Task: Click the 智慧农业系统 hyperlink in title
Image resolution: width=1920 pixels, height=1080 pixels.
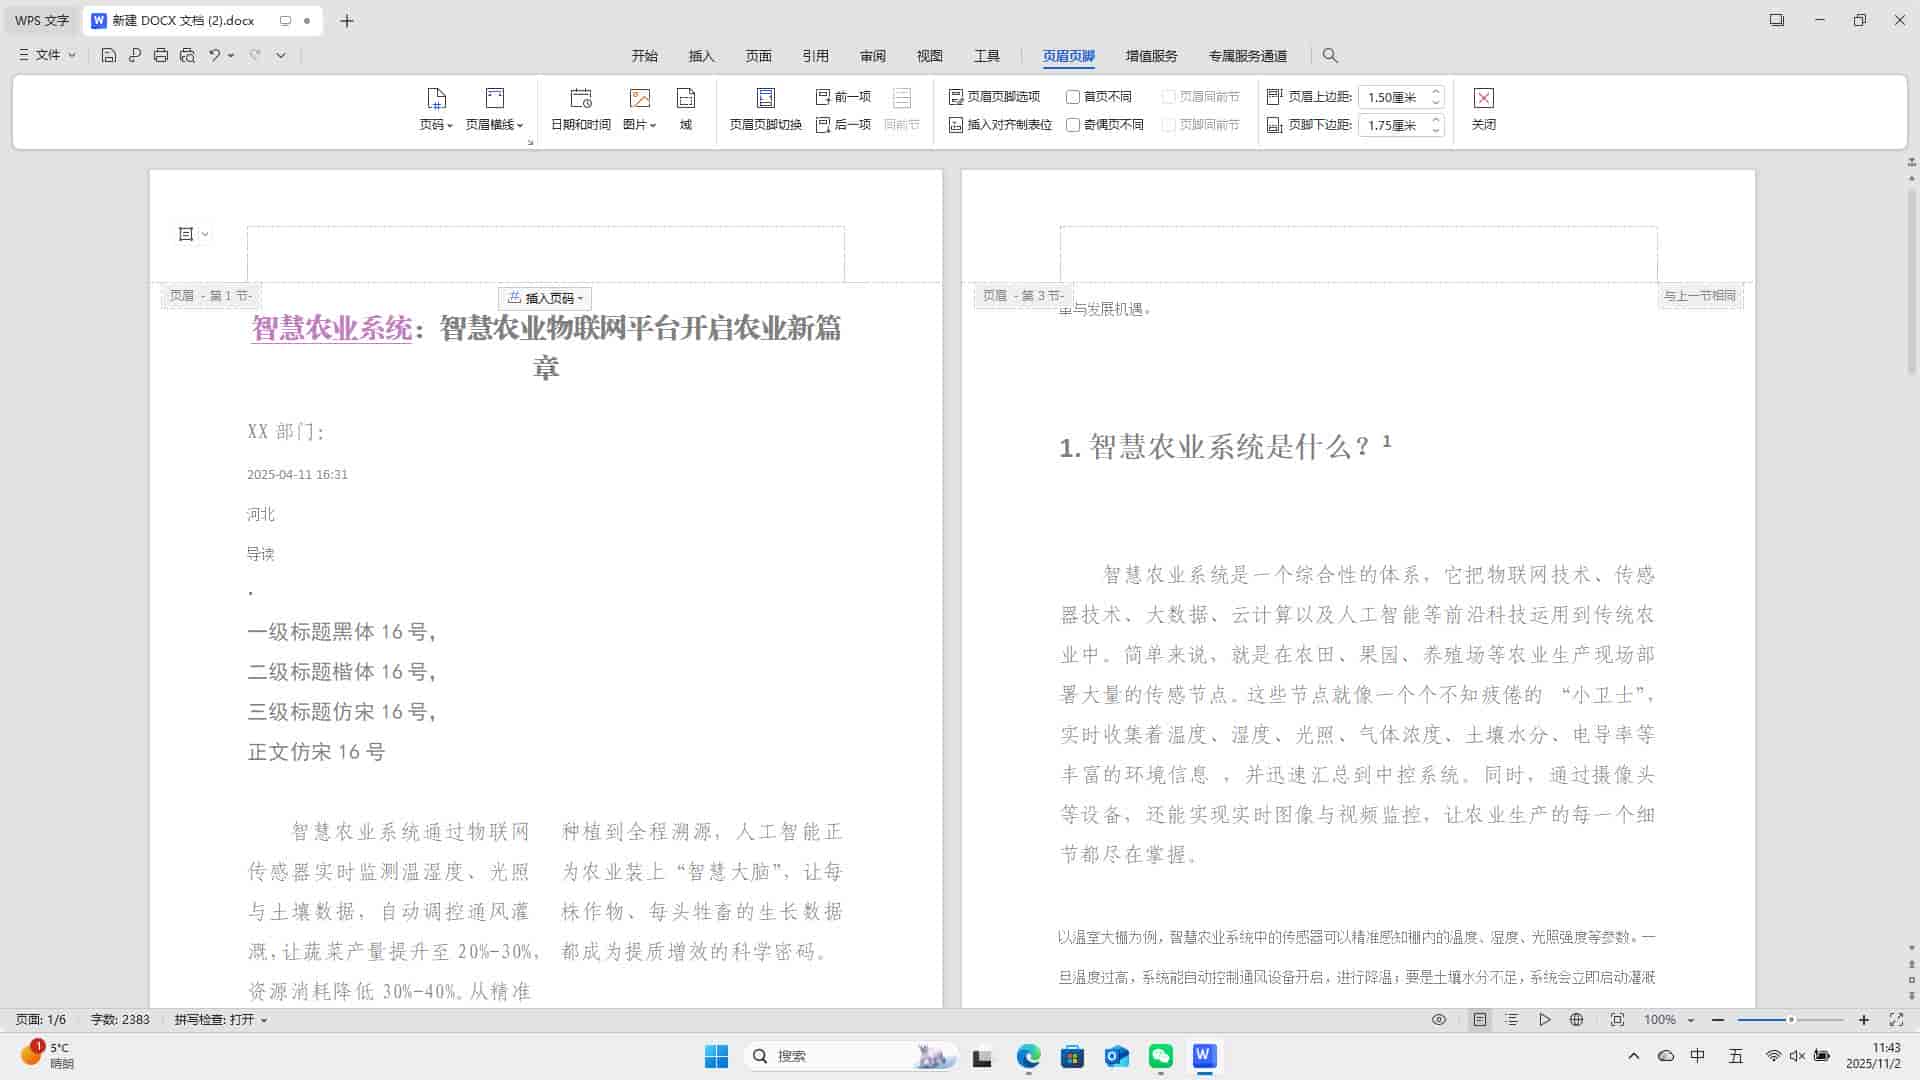Action: (331, 328)
